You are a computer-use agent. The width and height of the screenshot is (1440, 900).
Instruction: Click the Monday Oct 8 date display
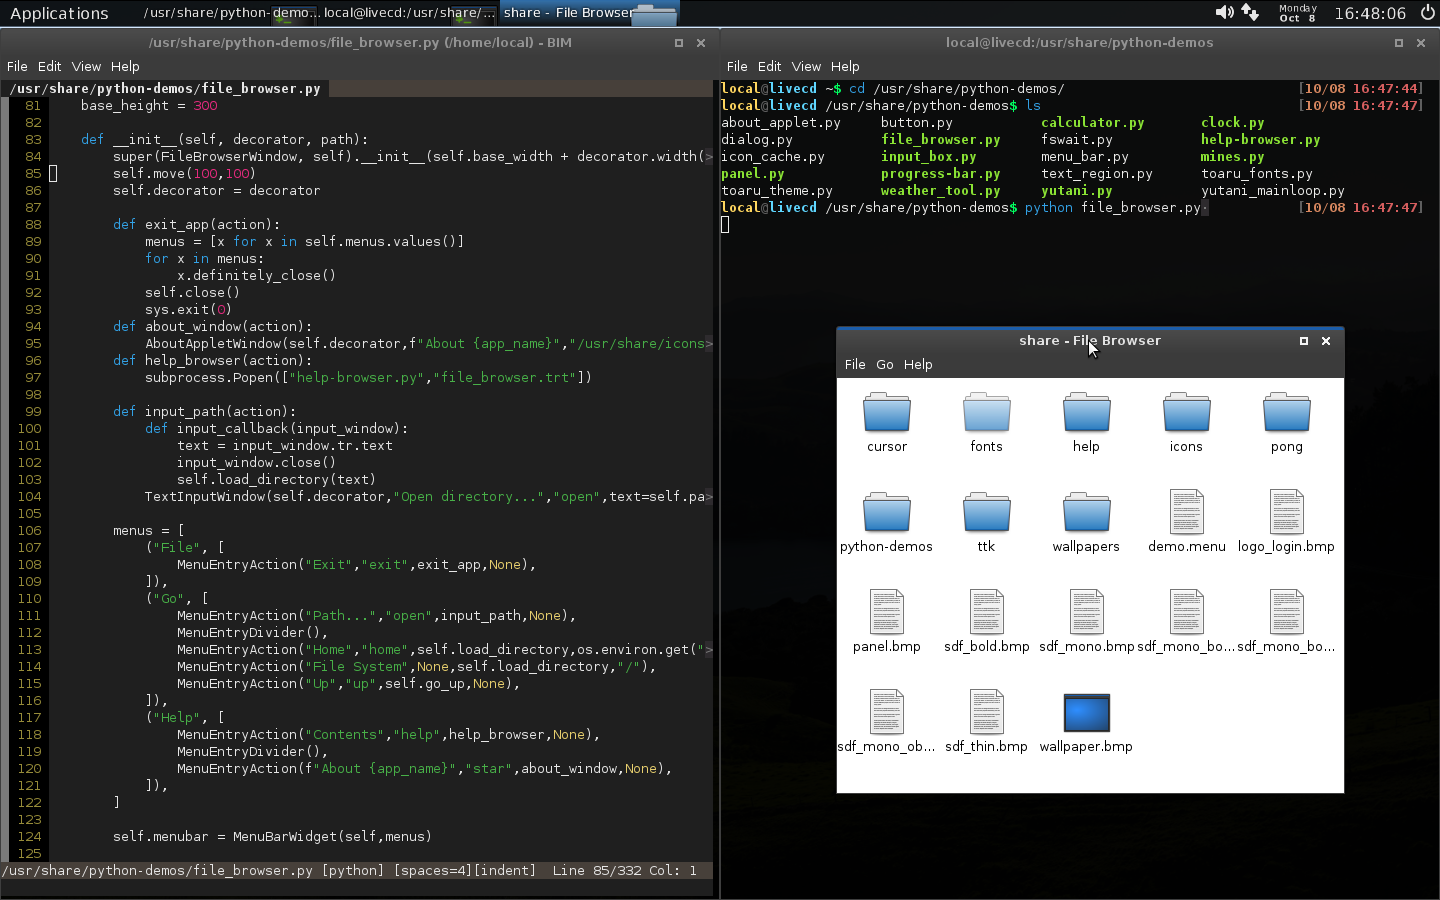1298,13
